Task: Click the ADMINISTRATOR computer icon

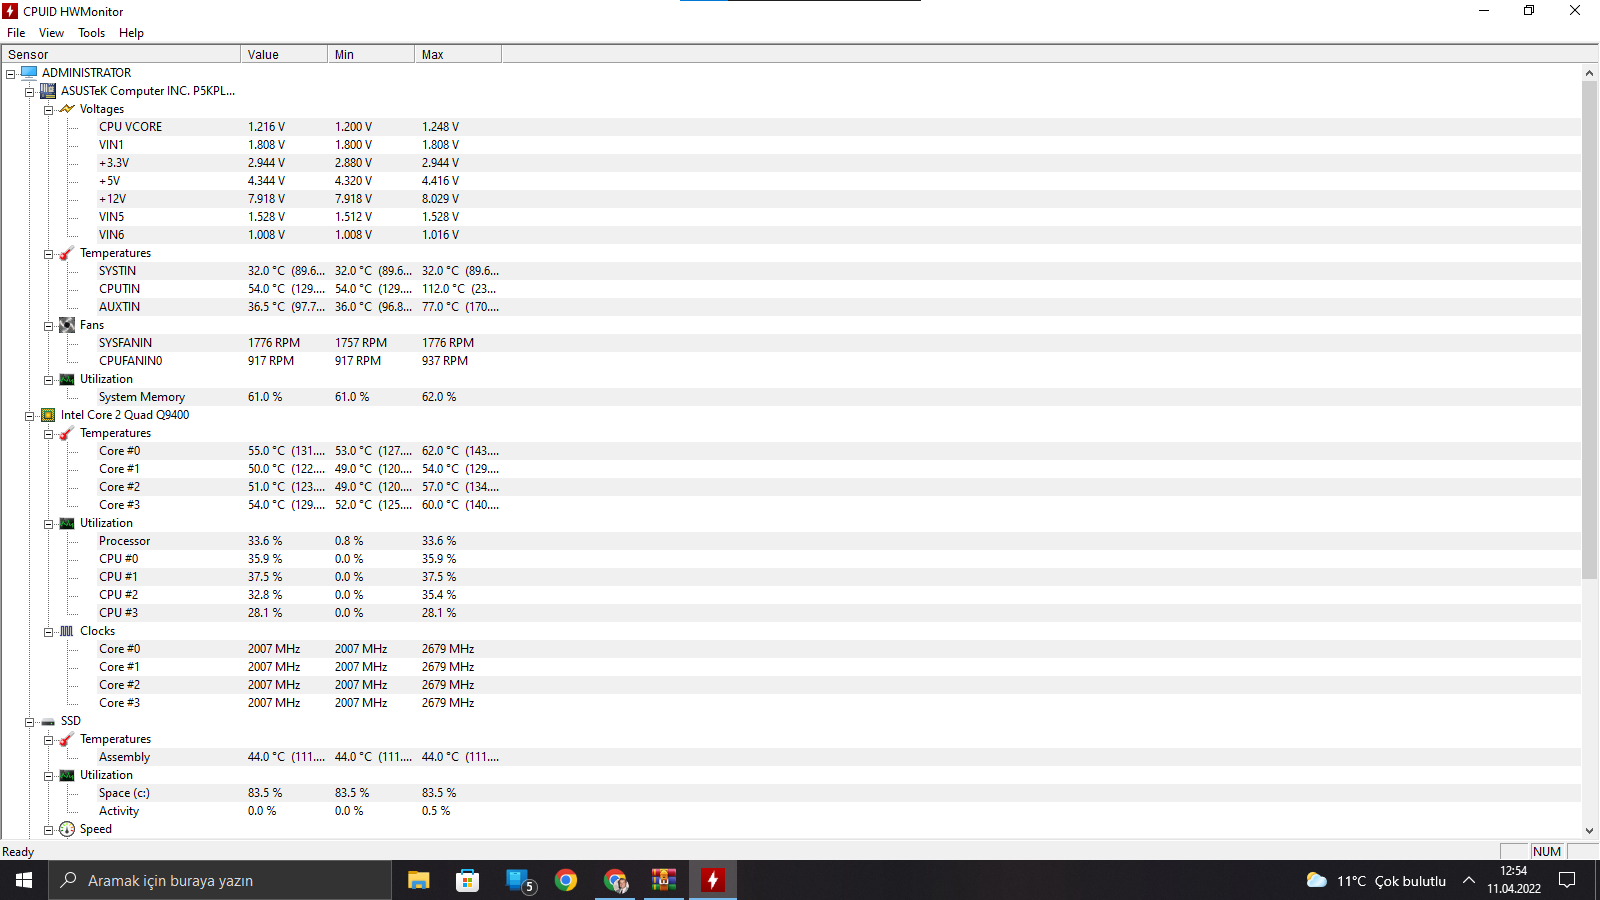Action: click(x=29, y=72)
